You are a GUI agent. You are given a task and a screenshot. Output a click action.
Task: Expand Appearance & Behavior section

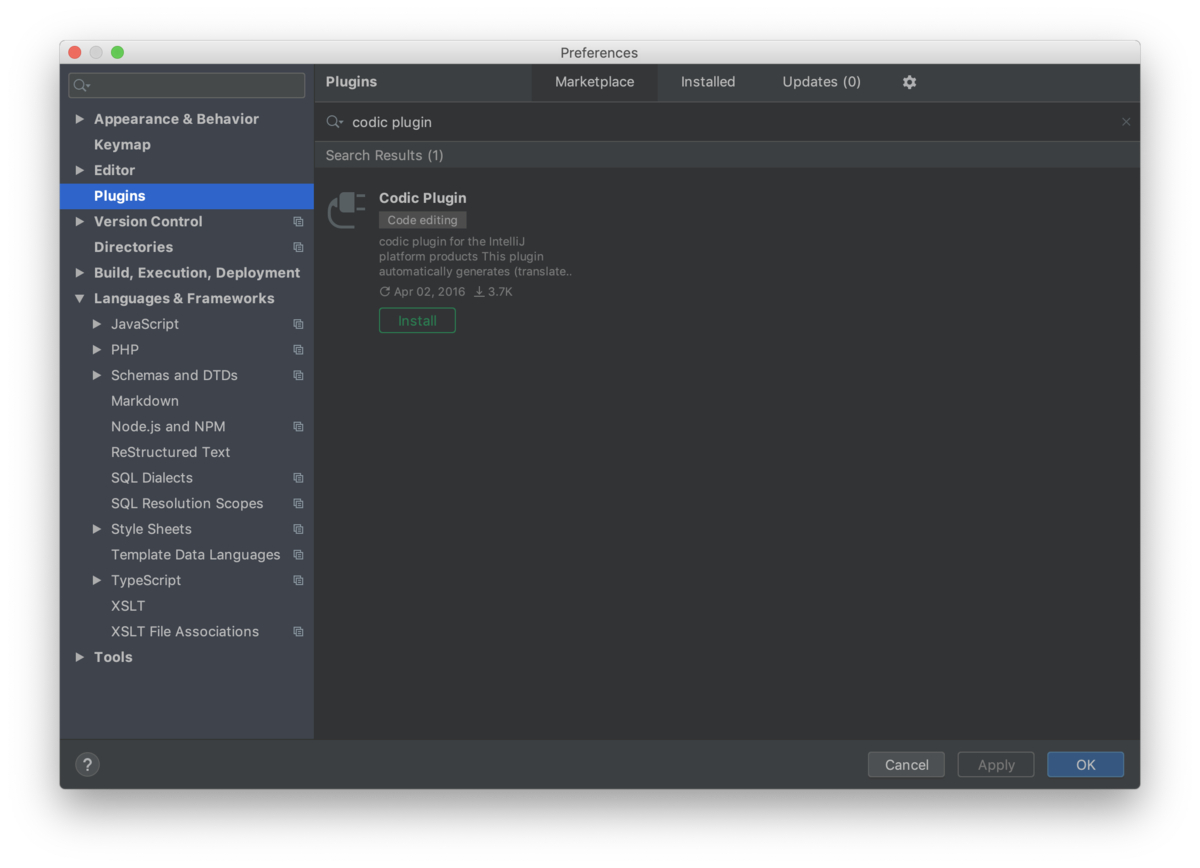click(80, 119)
